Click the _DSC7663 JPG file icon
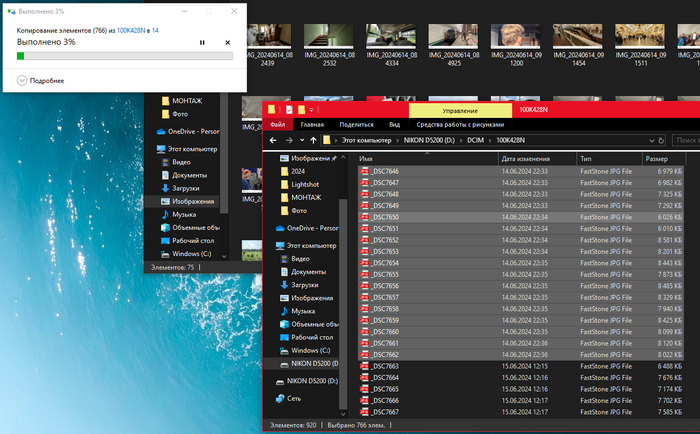This screenshot has height=434, width=700. 365,366
